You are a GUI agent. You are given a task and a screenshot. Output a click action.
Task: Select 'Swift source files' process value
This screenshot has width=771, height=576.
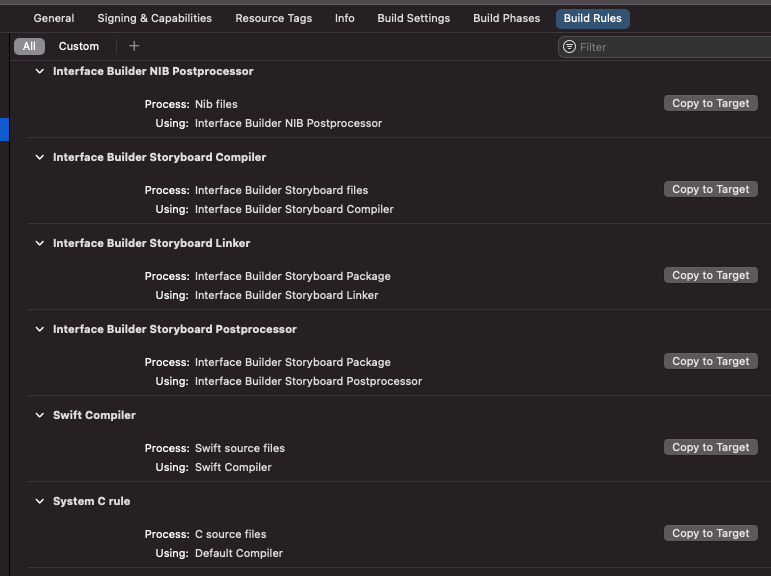239,449
